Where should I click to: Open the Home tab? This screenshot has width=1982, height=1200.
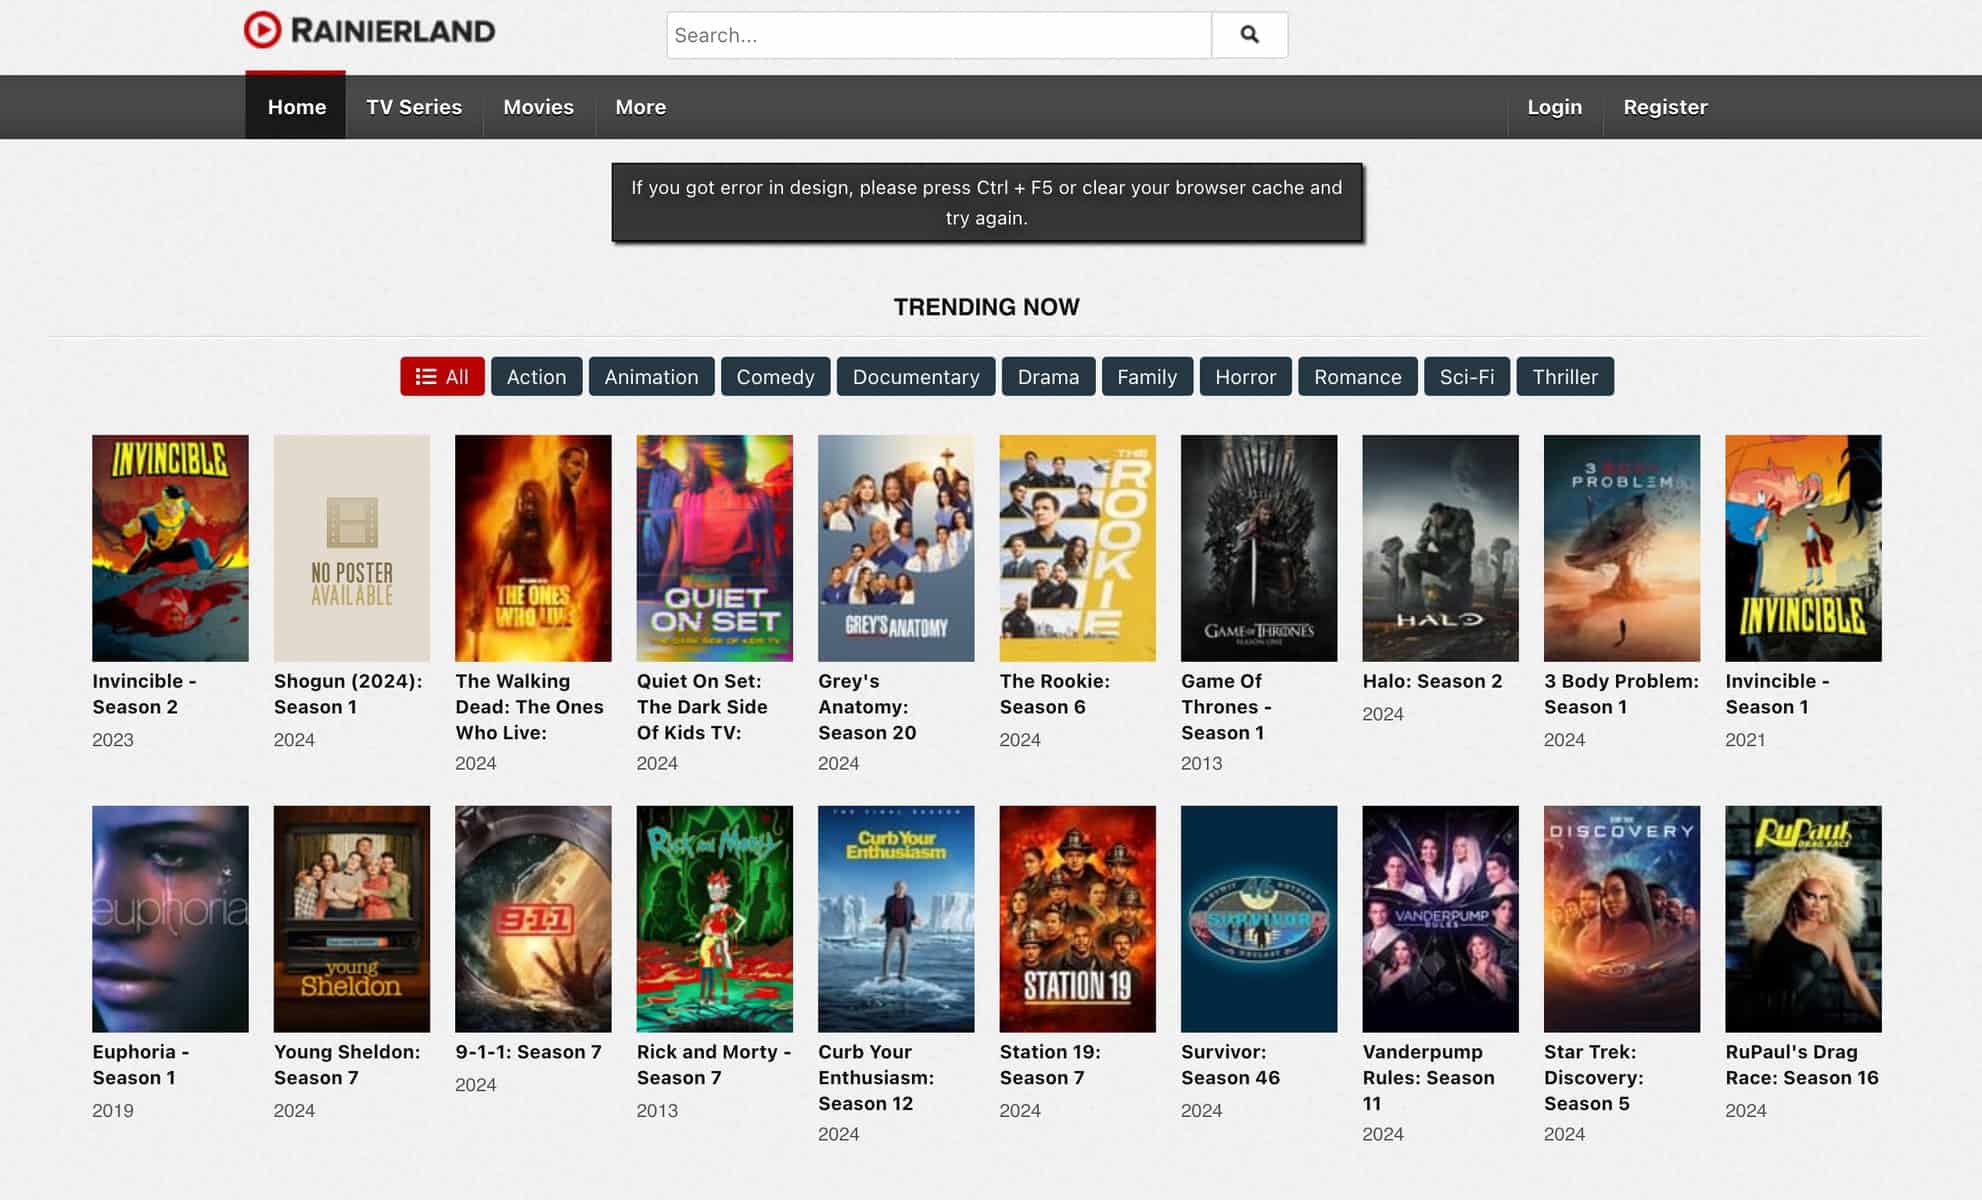click(x=296, y=107)
